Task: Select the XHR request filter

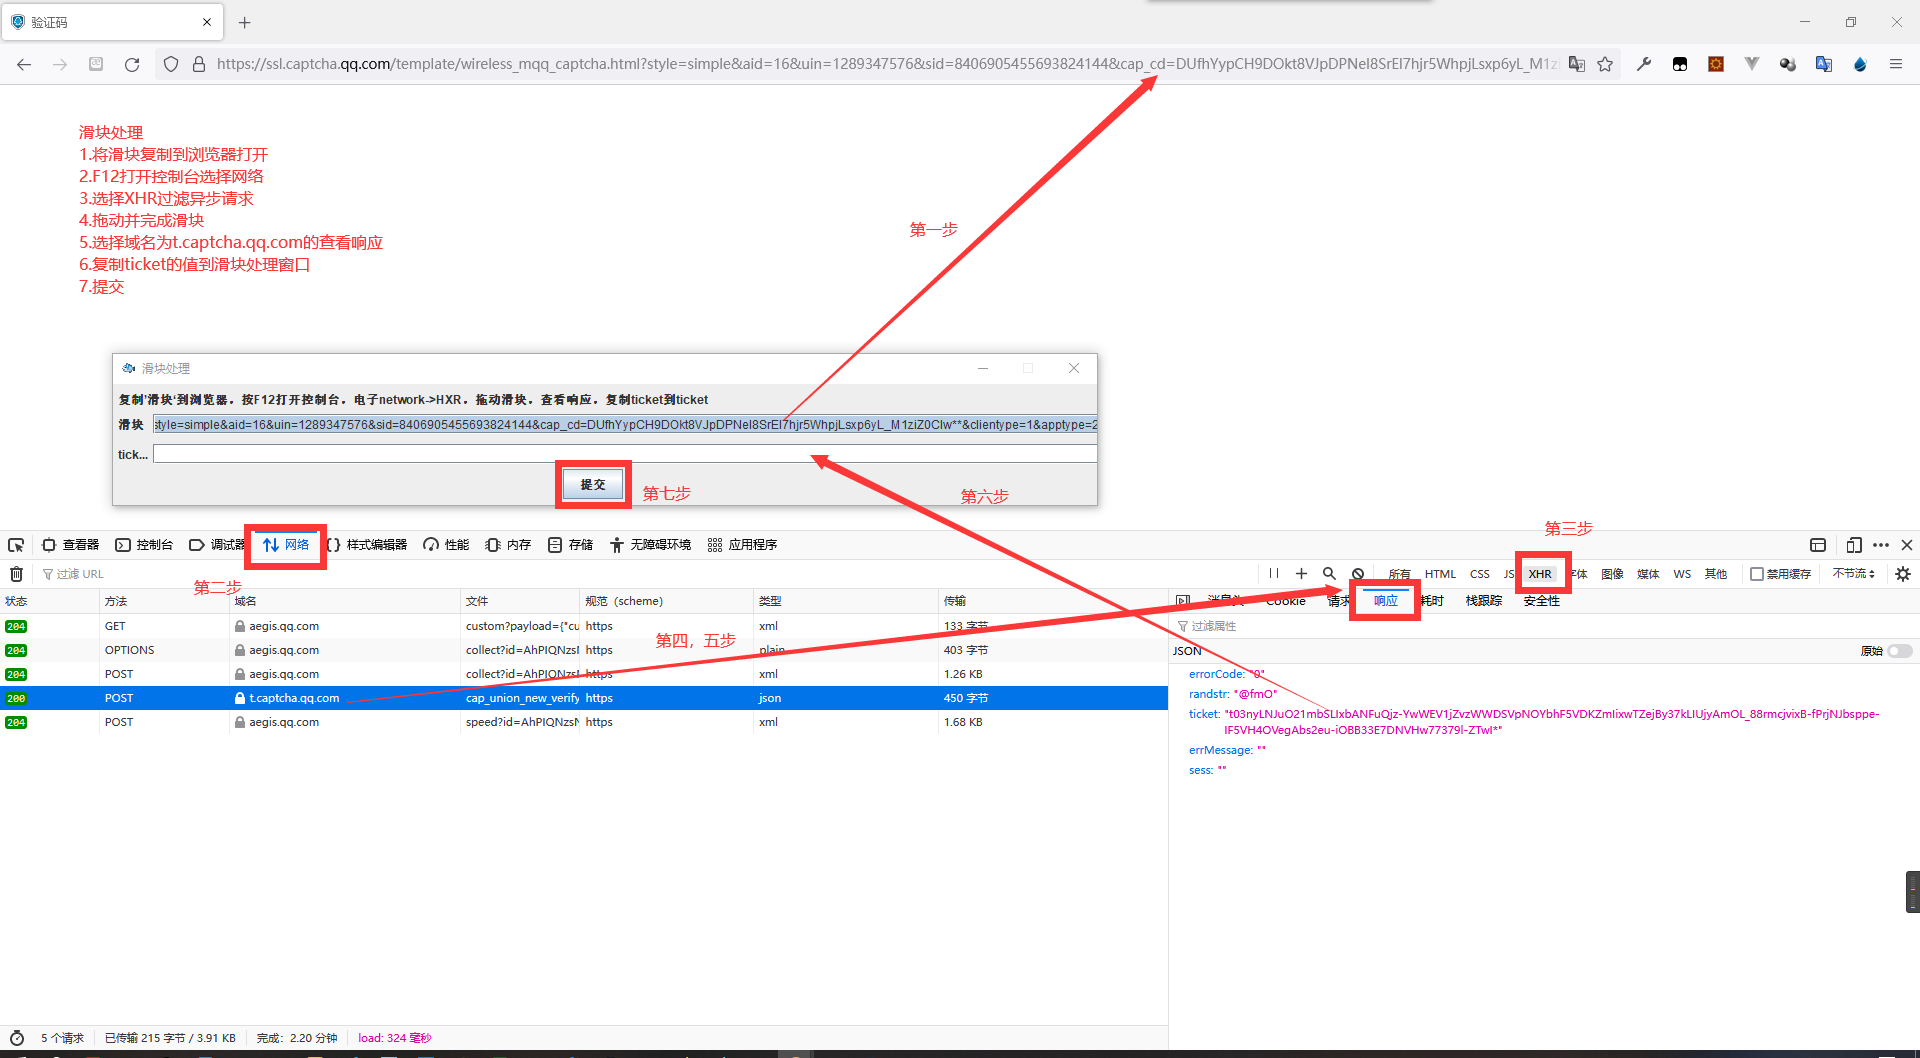Action: pyautogui.click(x=1540, y=574)
